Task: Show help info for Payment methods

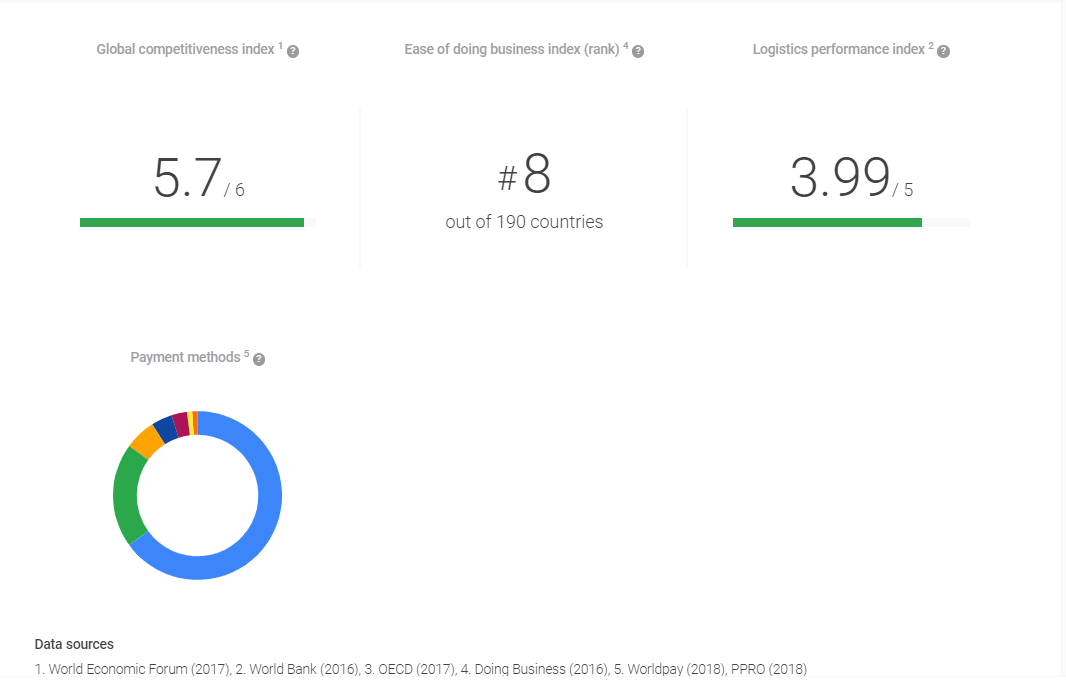Action: coord(259,359)
